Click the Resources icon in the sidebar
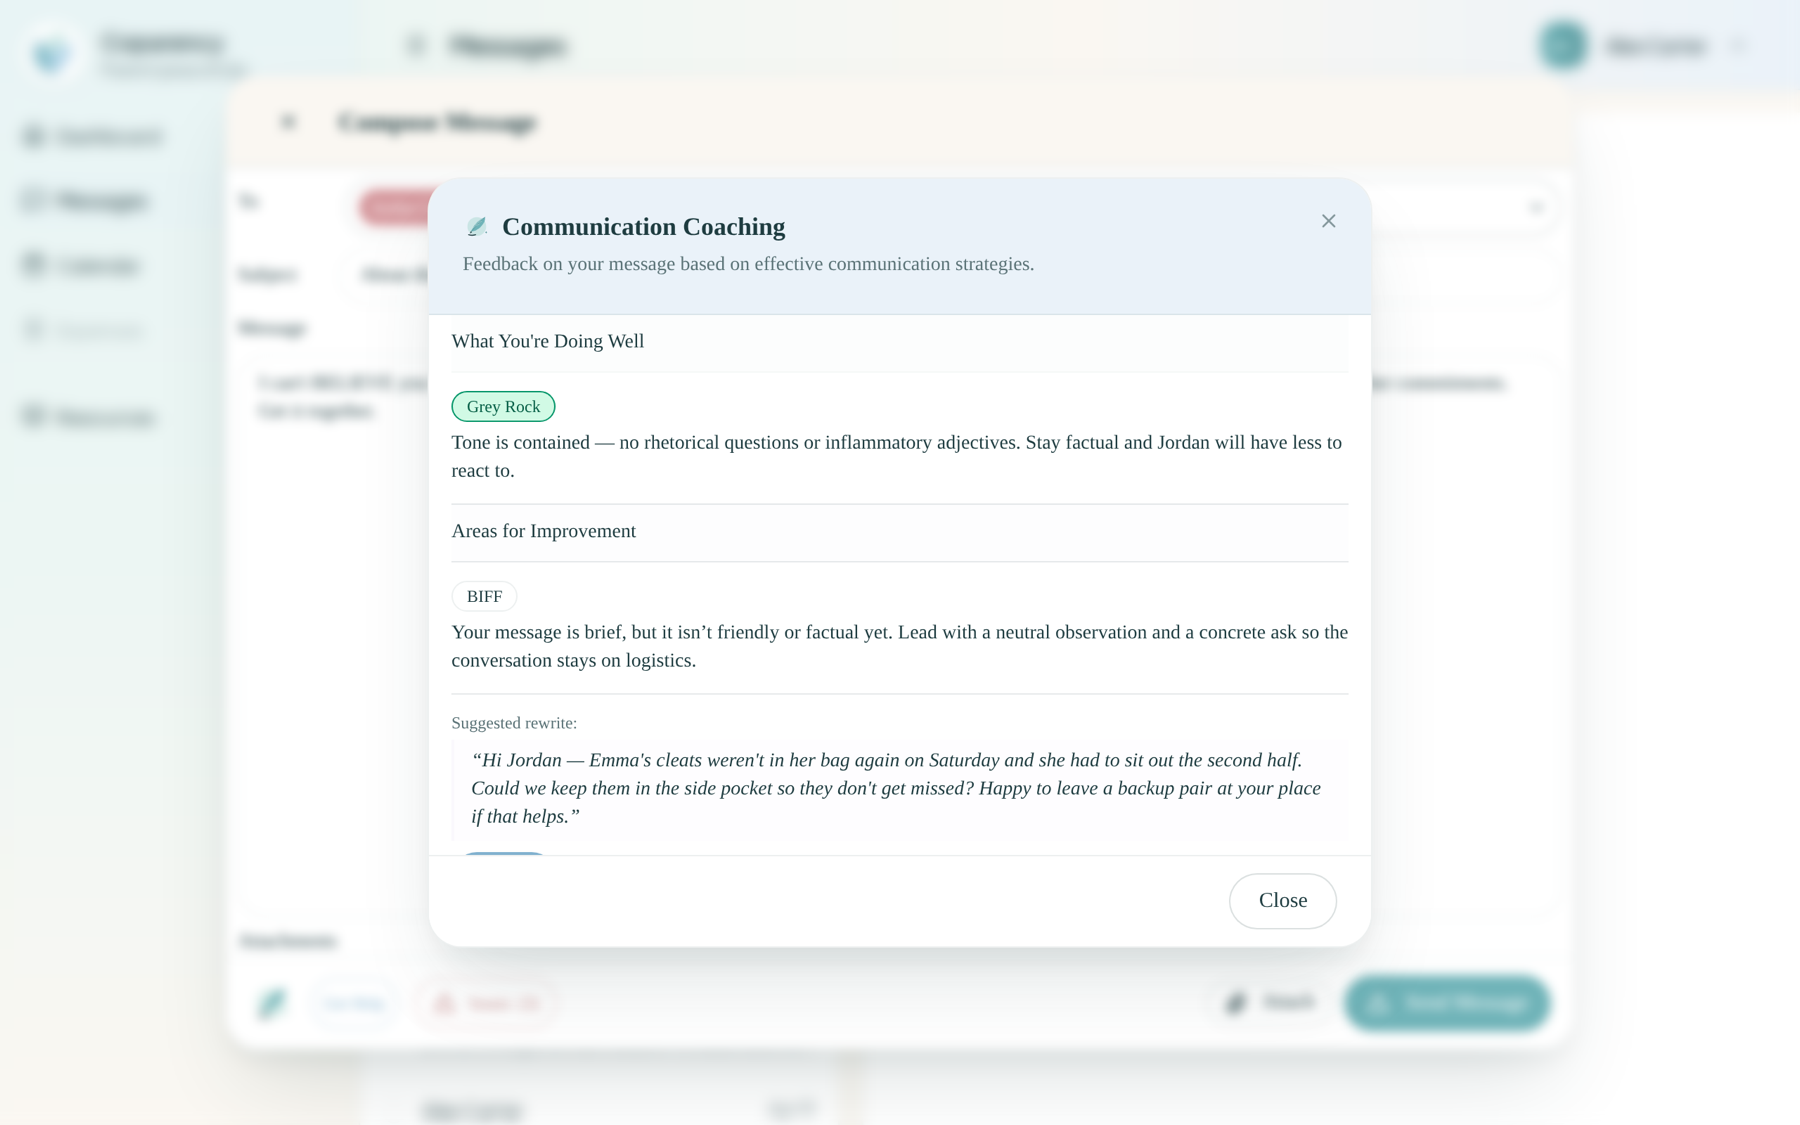 click(x=32, y=417)
